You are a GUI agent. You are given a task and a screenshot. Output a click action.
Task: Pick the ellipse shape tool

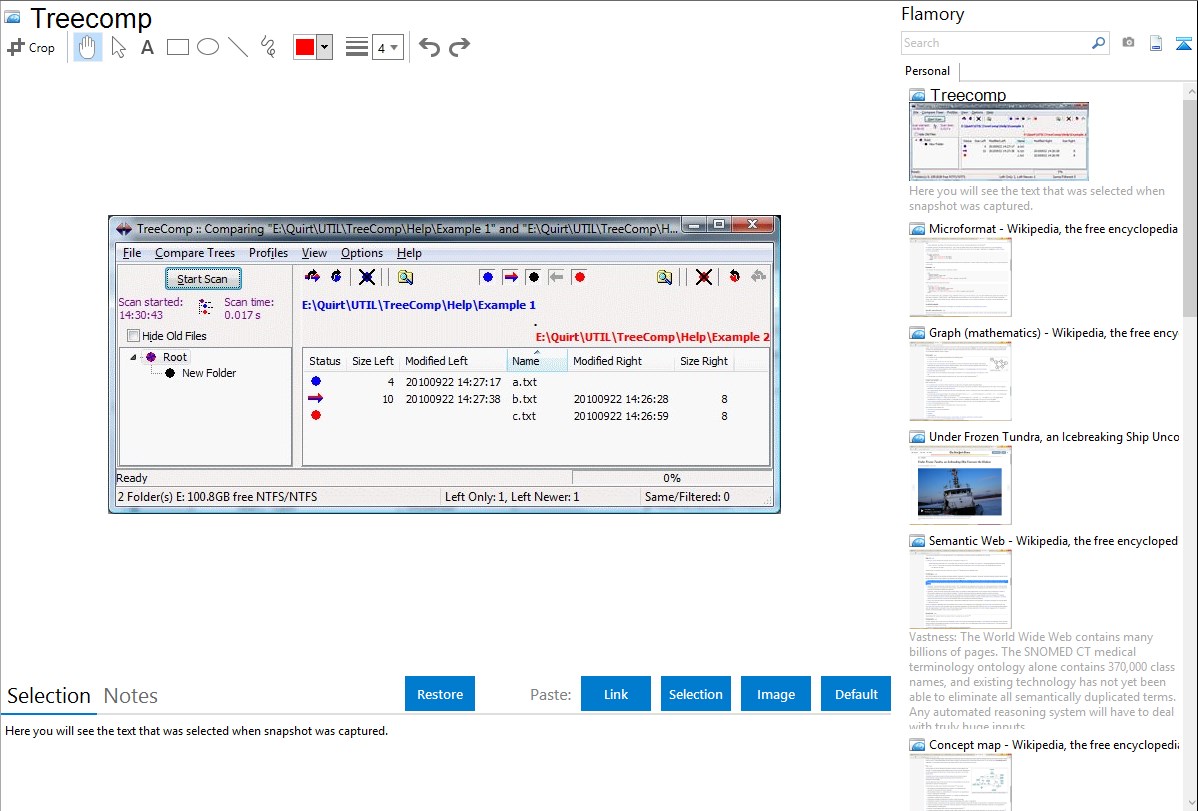point(207,47)
